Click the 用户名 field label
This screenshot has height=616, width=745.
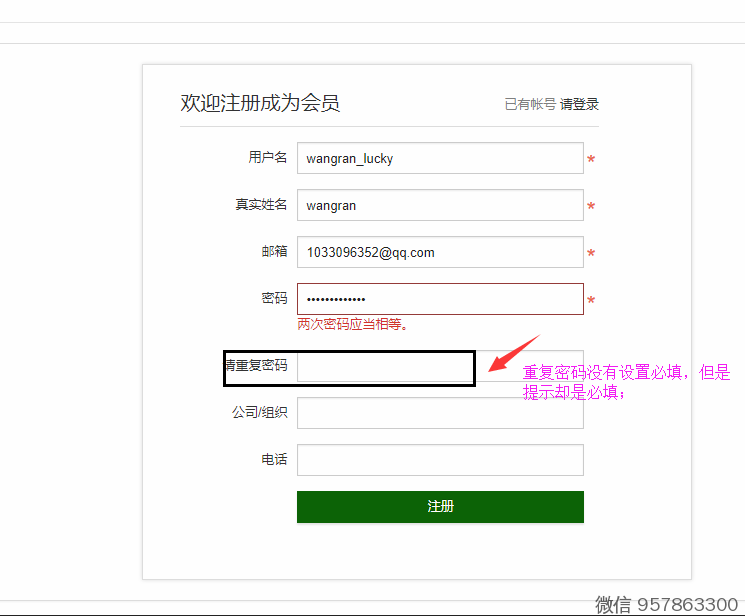pyautogui.click(x=267, y=157)
